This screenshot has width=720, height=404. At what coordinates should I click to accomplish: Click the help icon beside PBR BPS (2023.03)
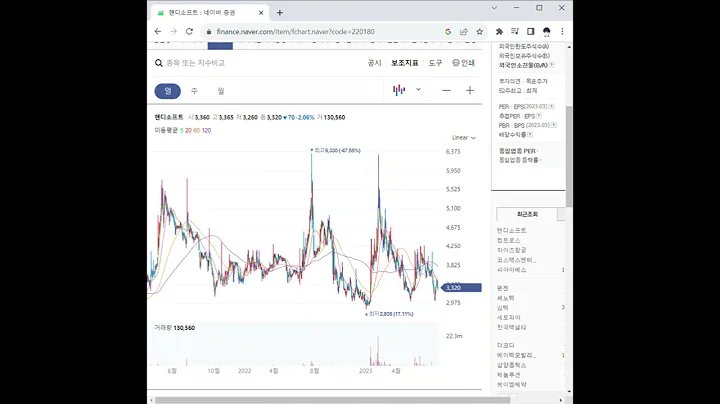point(554,125)
